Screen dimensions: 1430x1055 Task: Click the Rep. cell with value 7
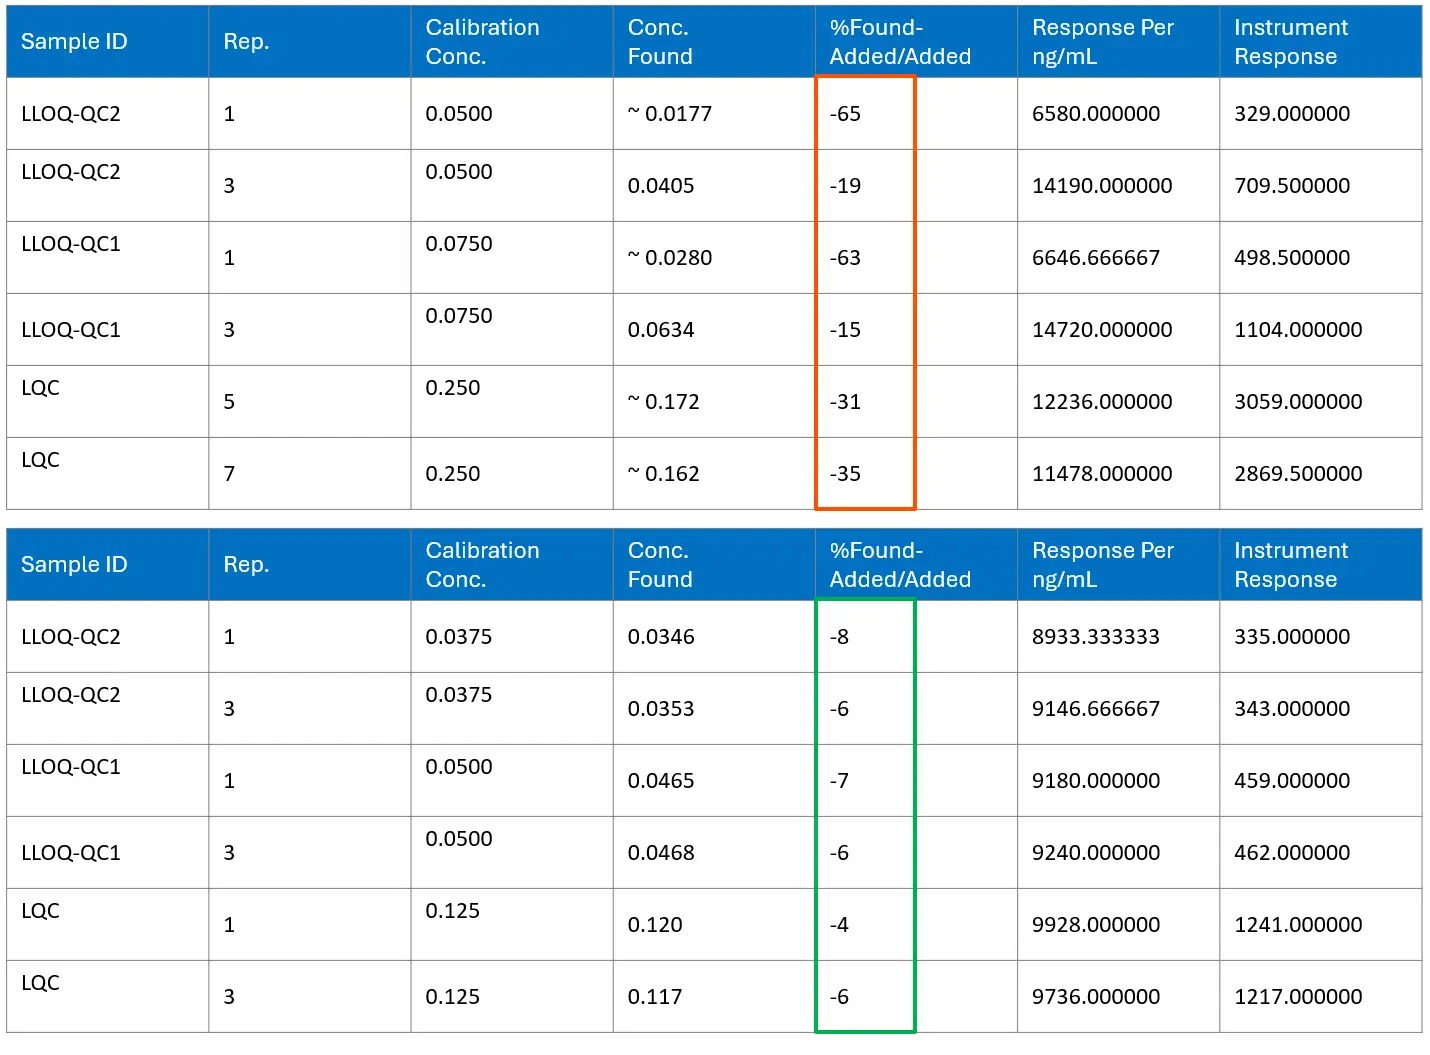click(x=229, y=474)
